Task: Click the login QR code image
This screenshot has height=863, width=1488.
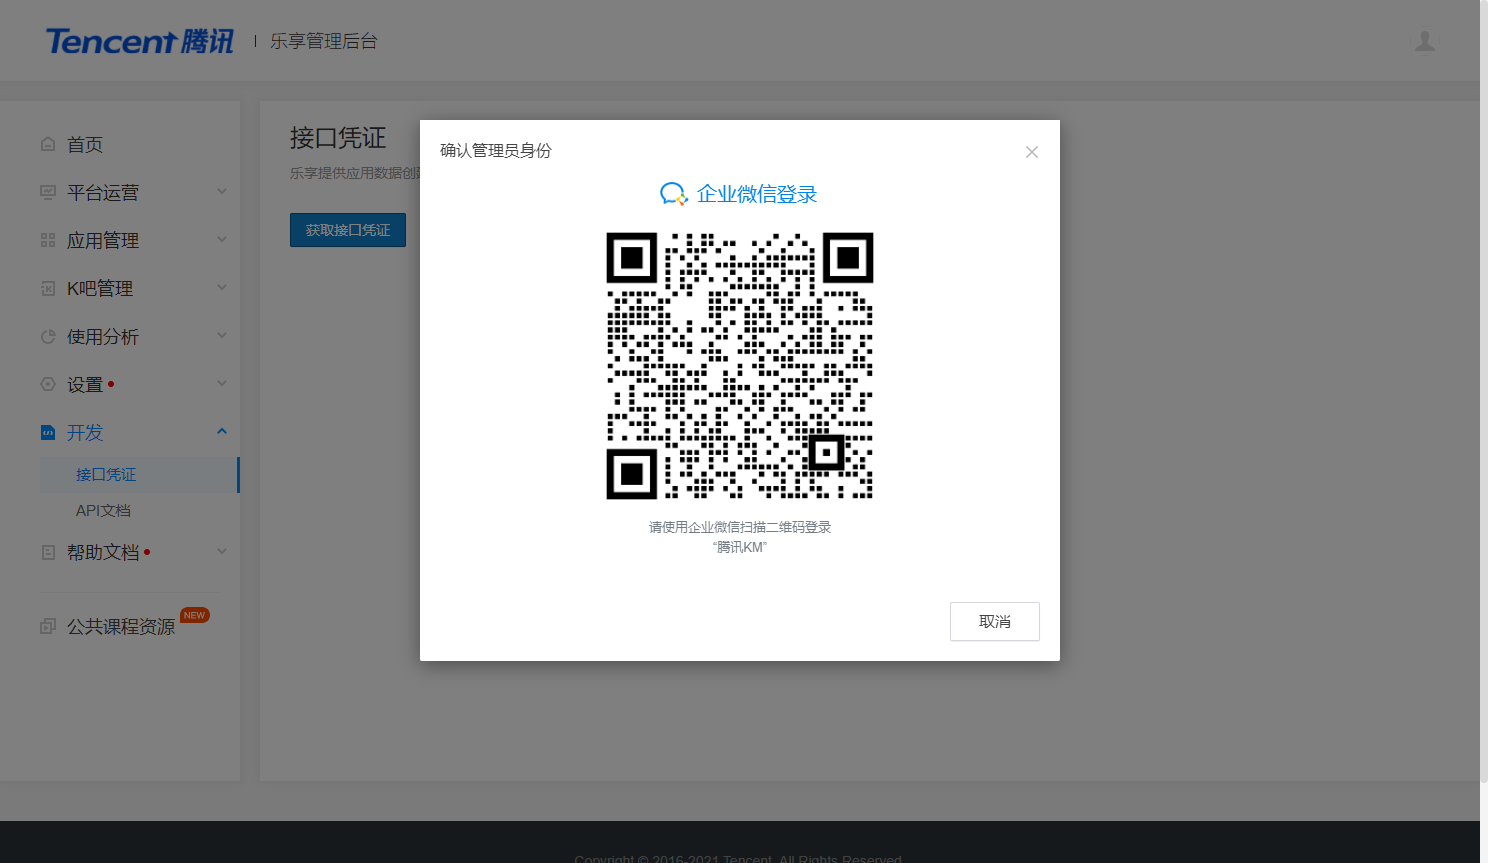Action: 740,366
